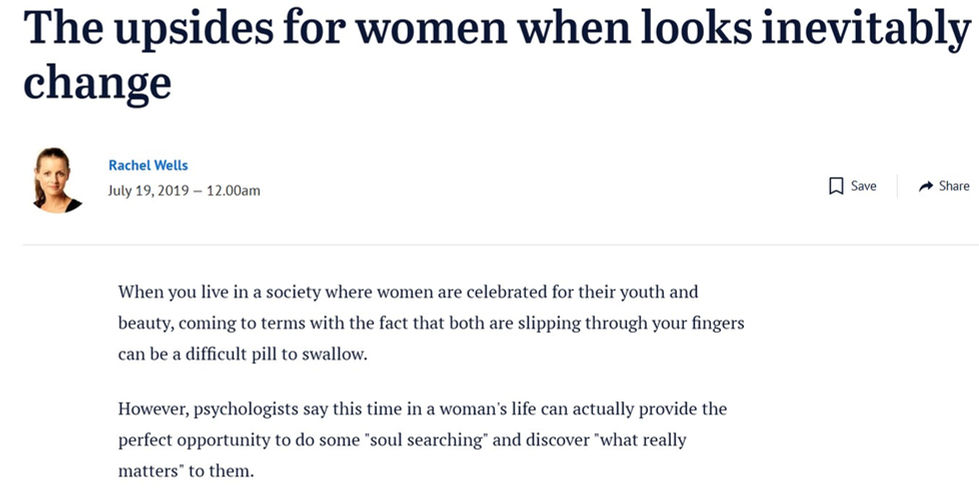
Task: Click the bookmark icon beside Save
Action: pos(836,186)
